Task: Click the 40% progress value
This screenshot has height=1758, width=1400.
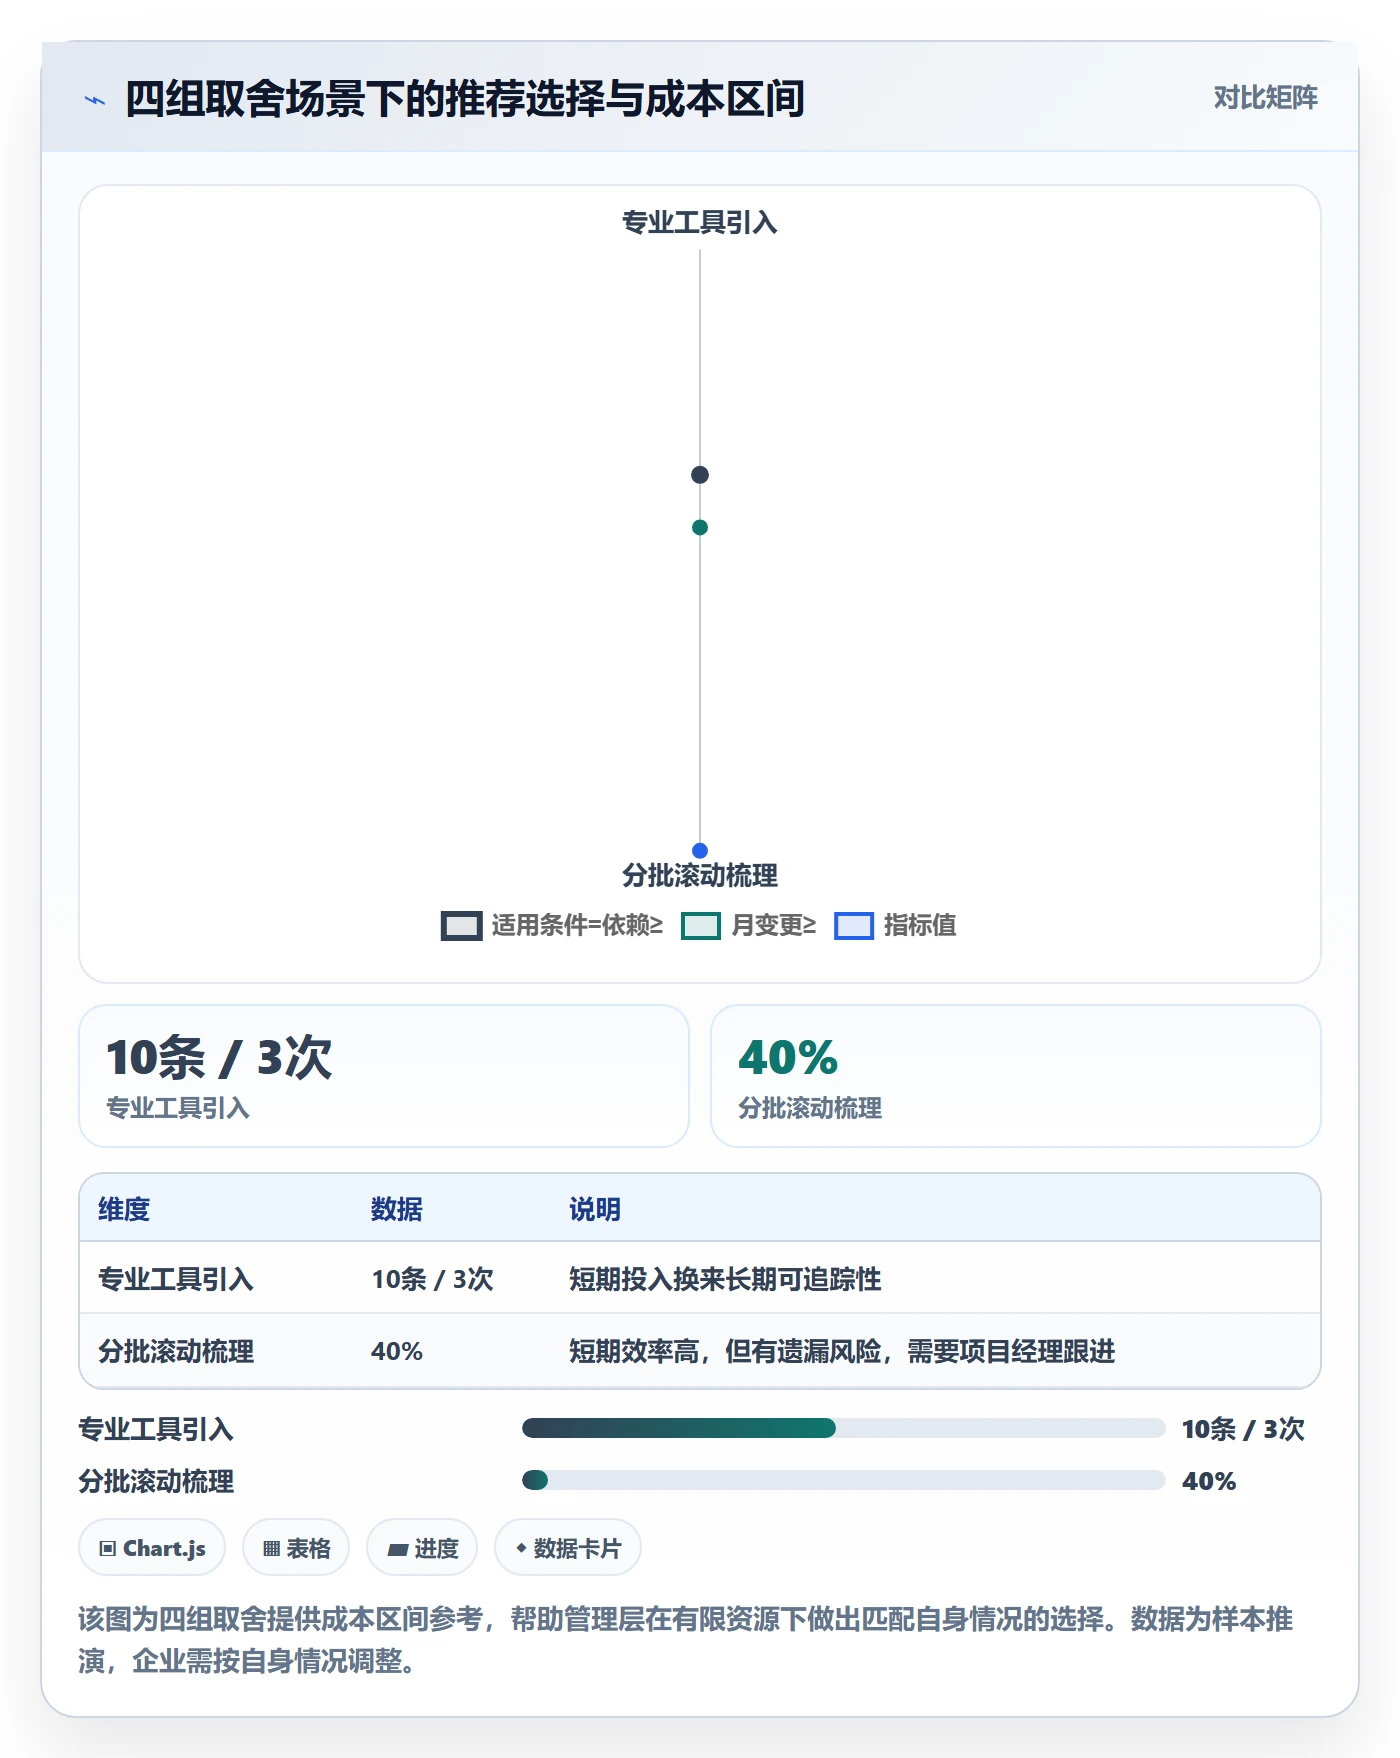Action: pos(1209,1481)
